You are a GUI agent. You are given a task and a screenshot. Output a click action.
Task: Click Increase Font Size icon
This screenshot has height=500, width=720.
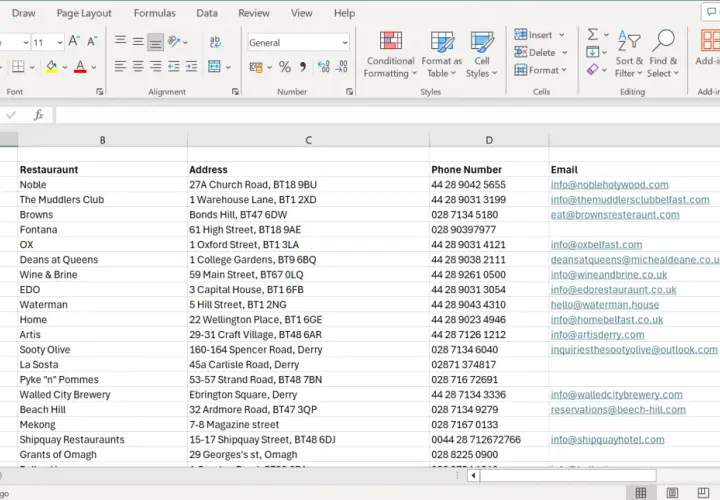pos(73,42)
